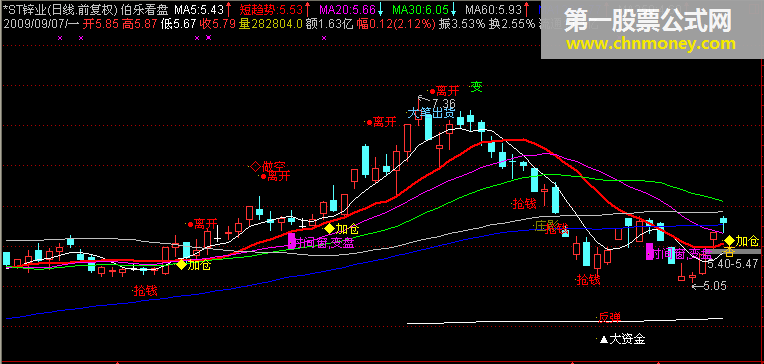The width and height of the screenshot is (764, 364).
Task: Click the 庄影 label
Action: [546, 226]
